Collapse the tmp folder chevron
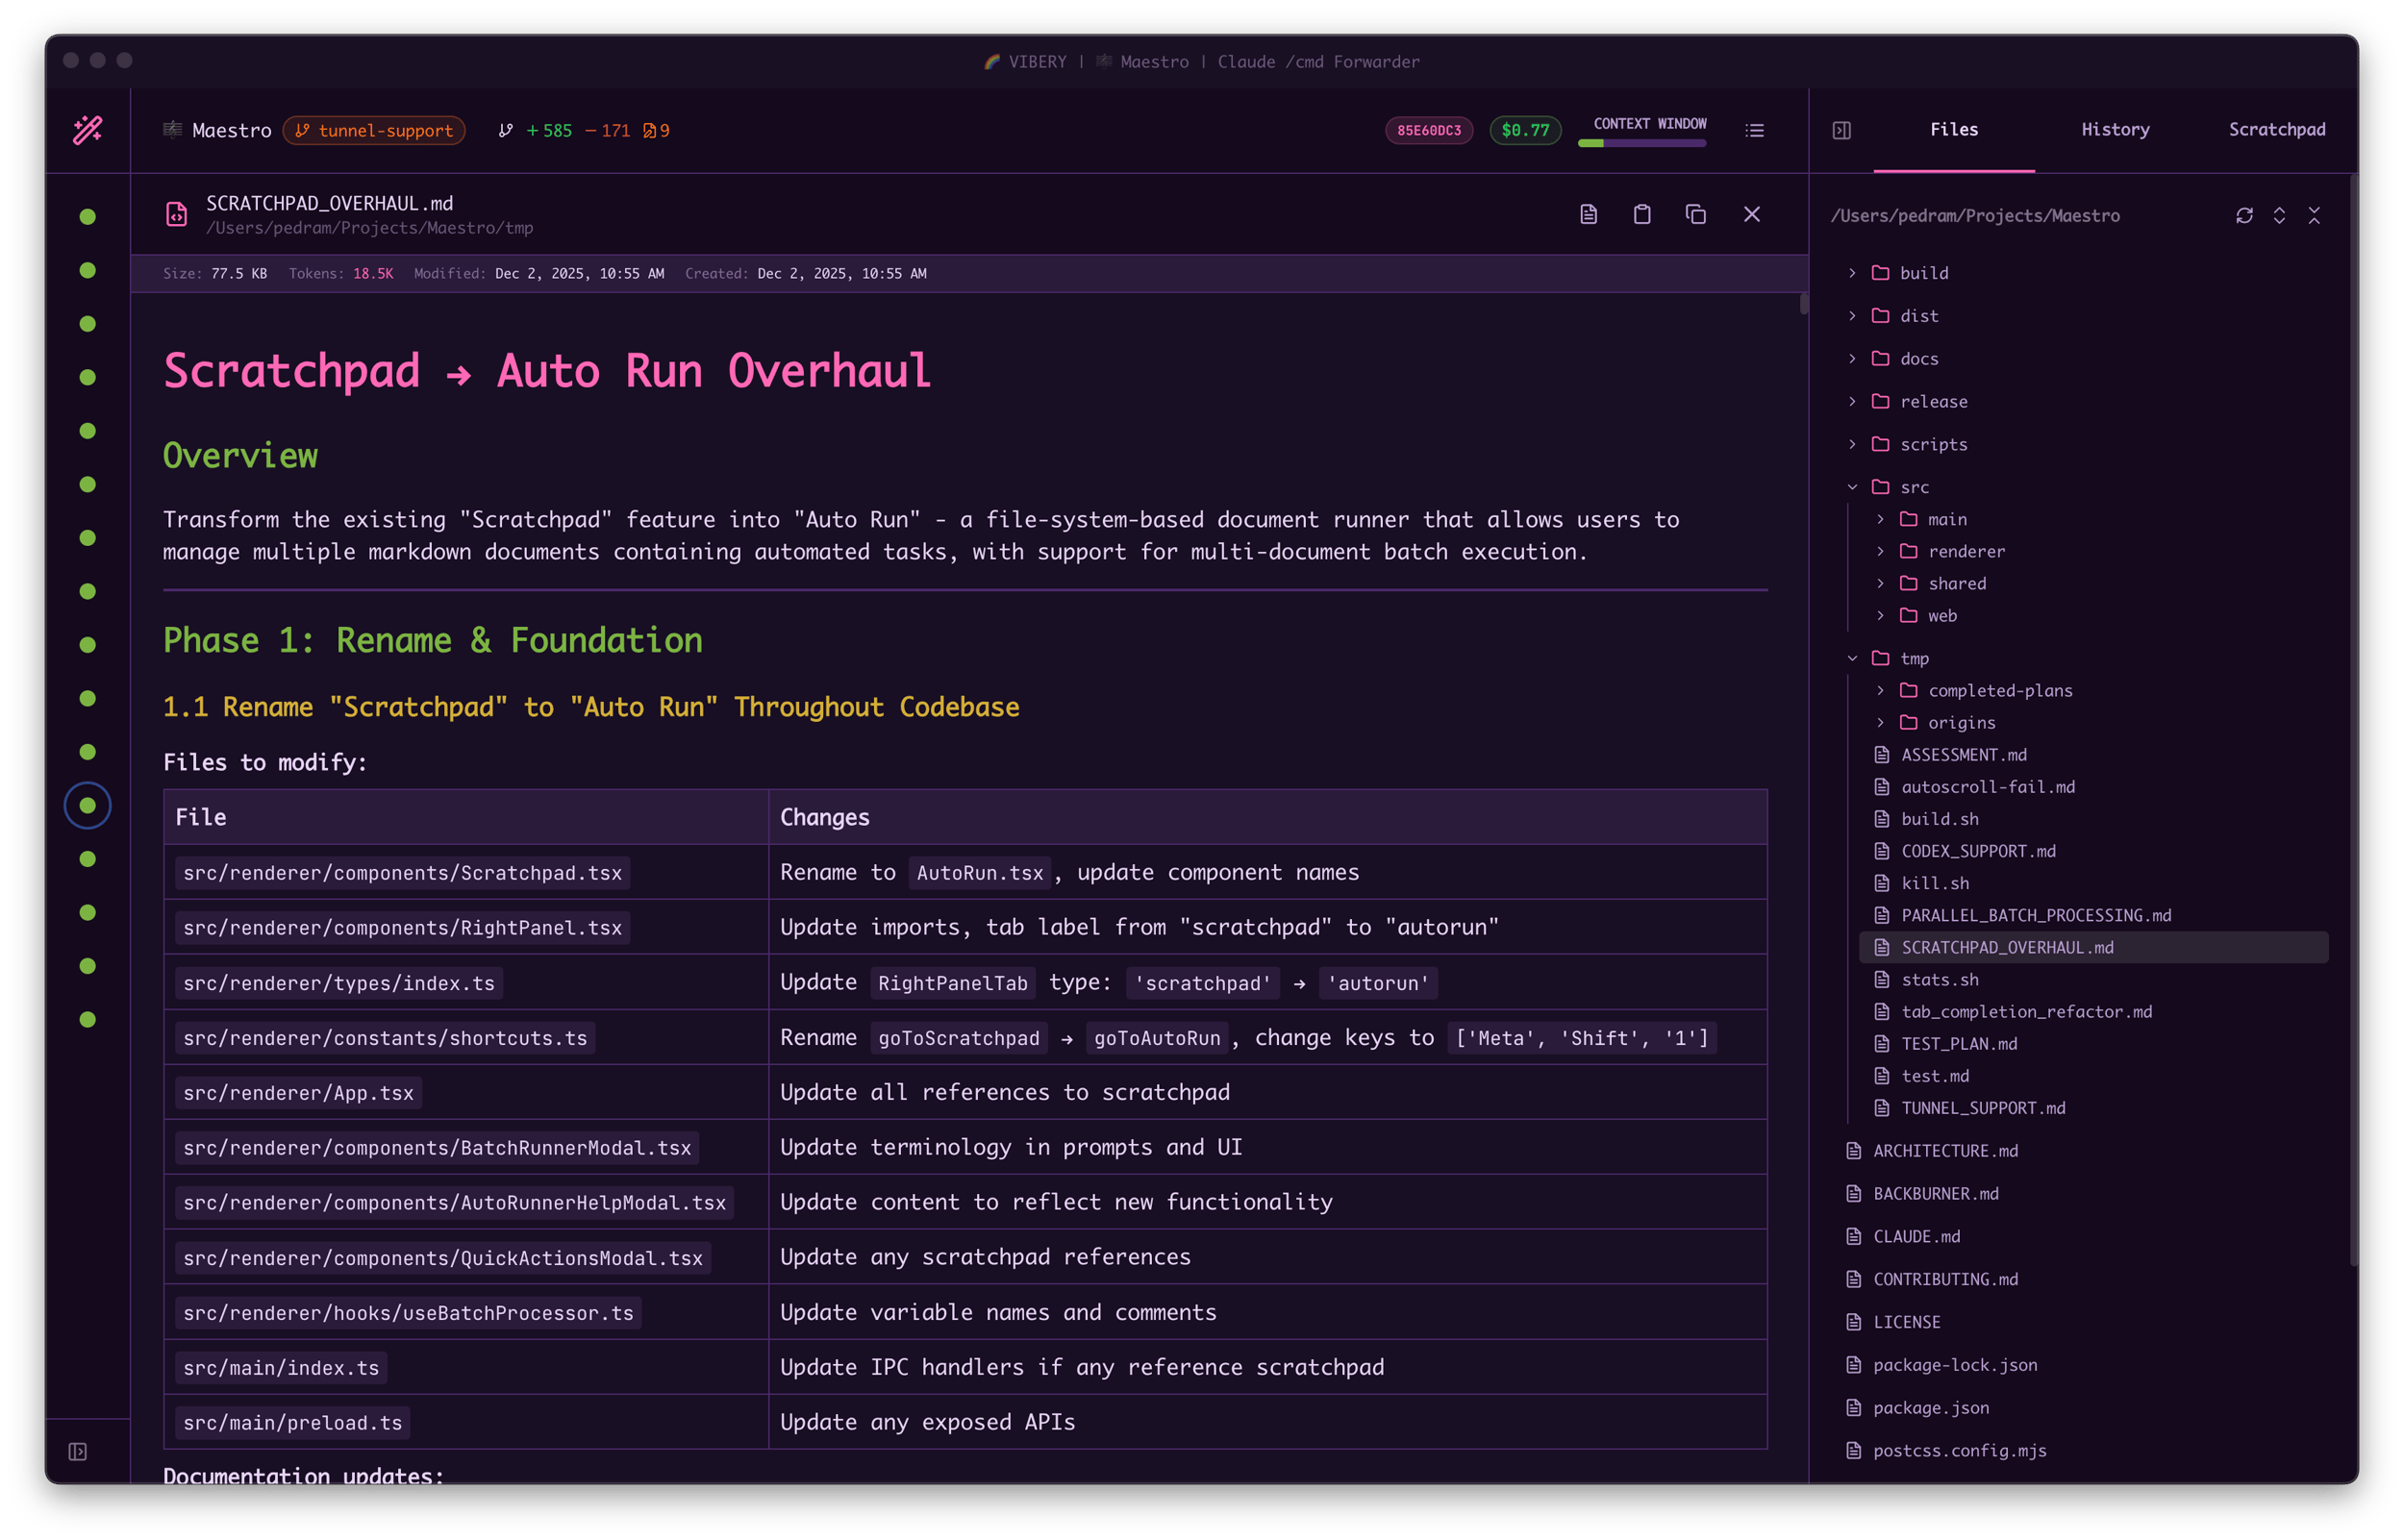The width and height of the screenshot is (2404, 1540). (x=1851, y=658)
